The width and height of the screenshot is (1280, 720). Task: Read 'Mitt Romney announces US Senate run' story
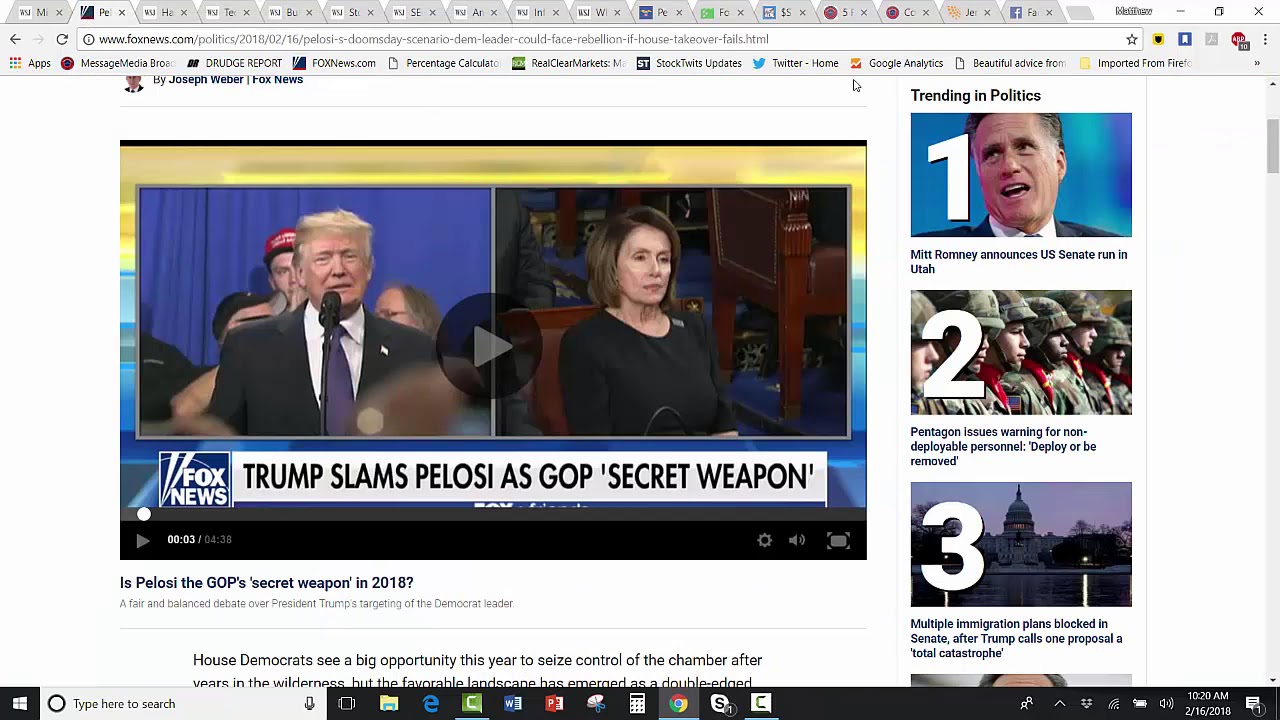click(x=1019, y=262)
